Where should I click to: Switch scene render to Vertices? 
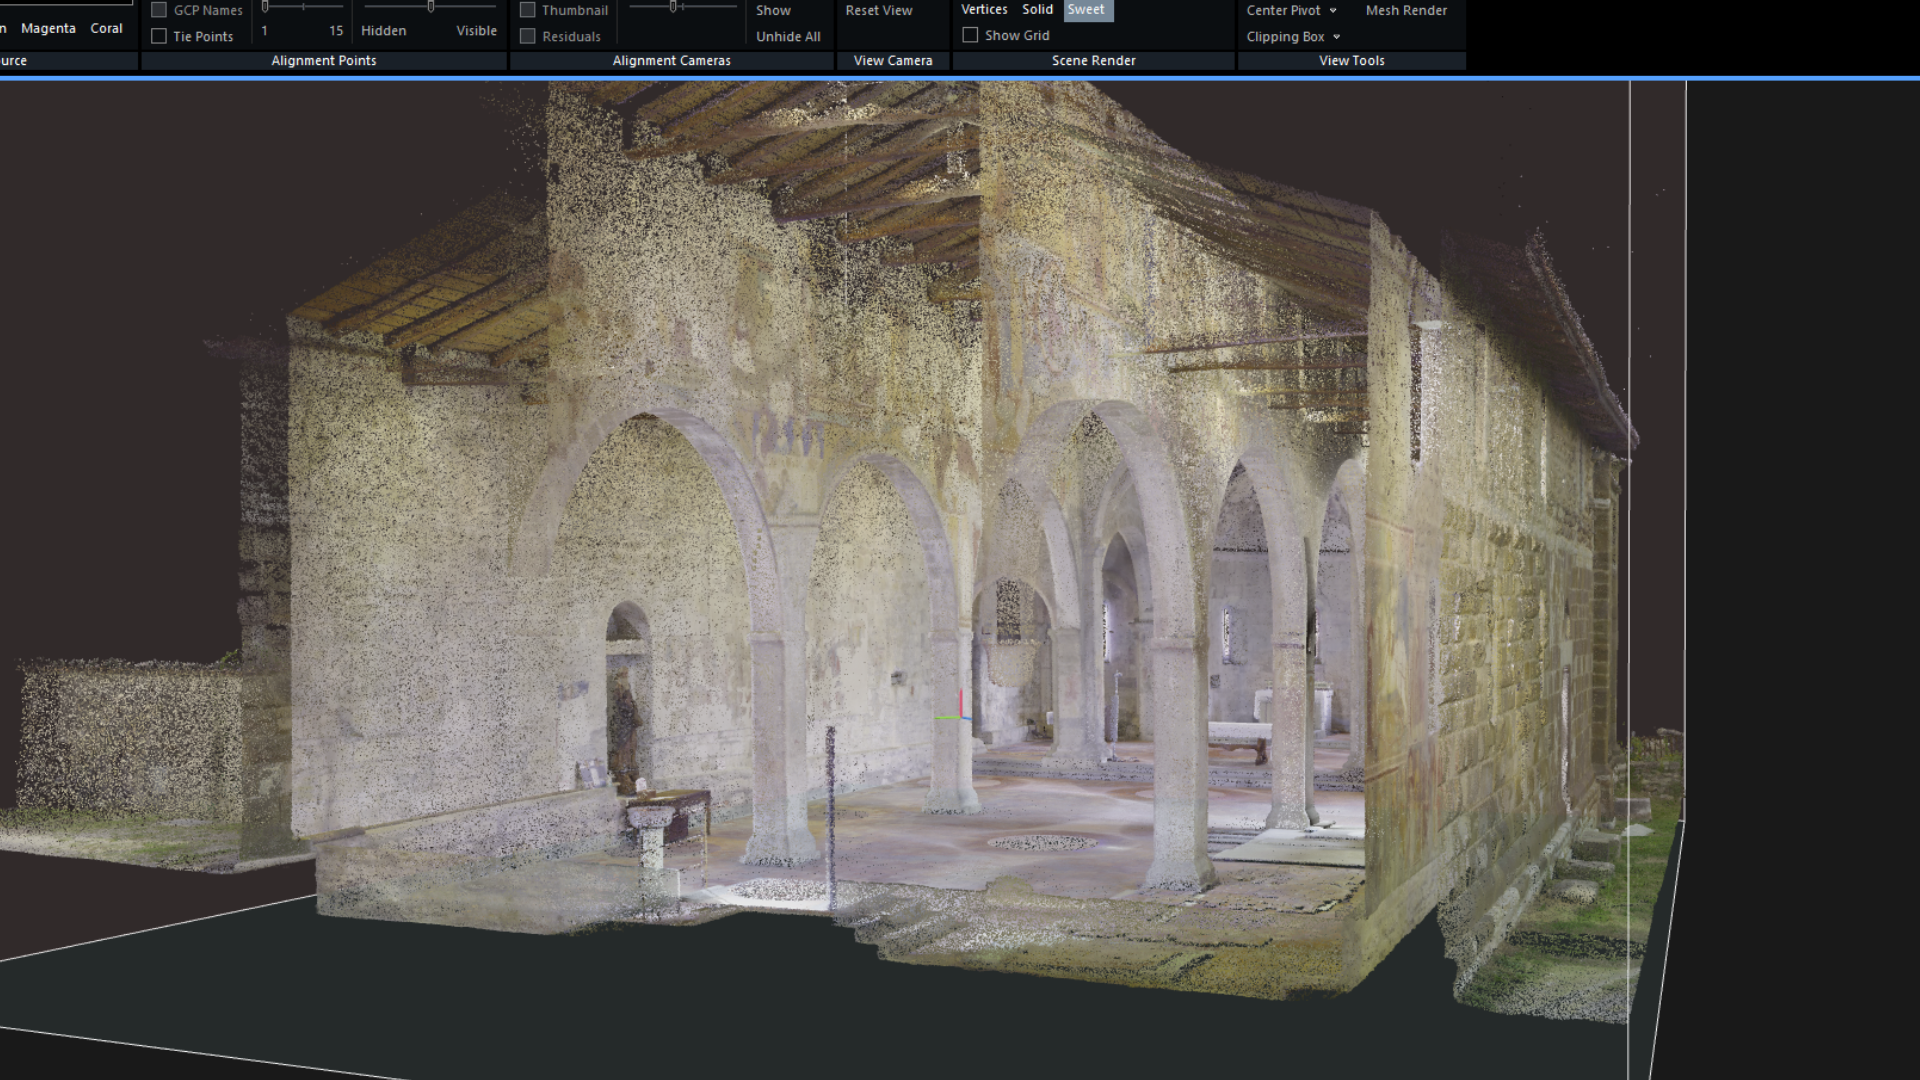984,9
